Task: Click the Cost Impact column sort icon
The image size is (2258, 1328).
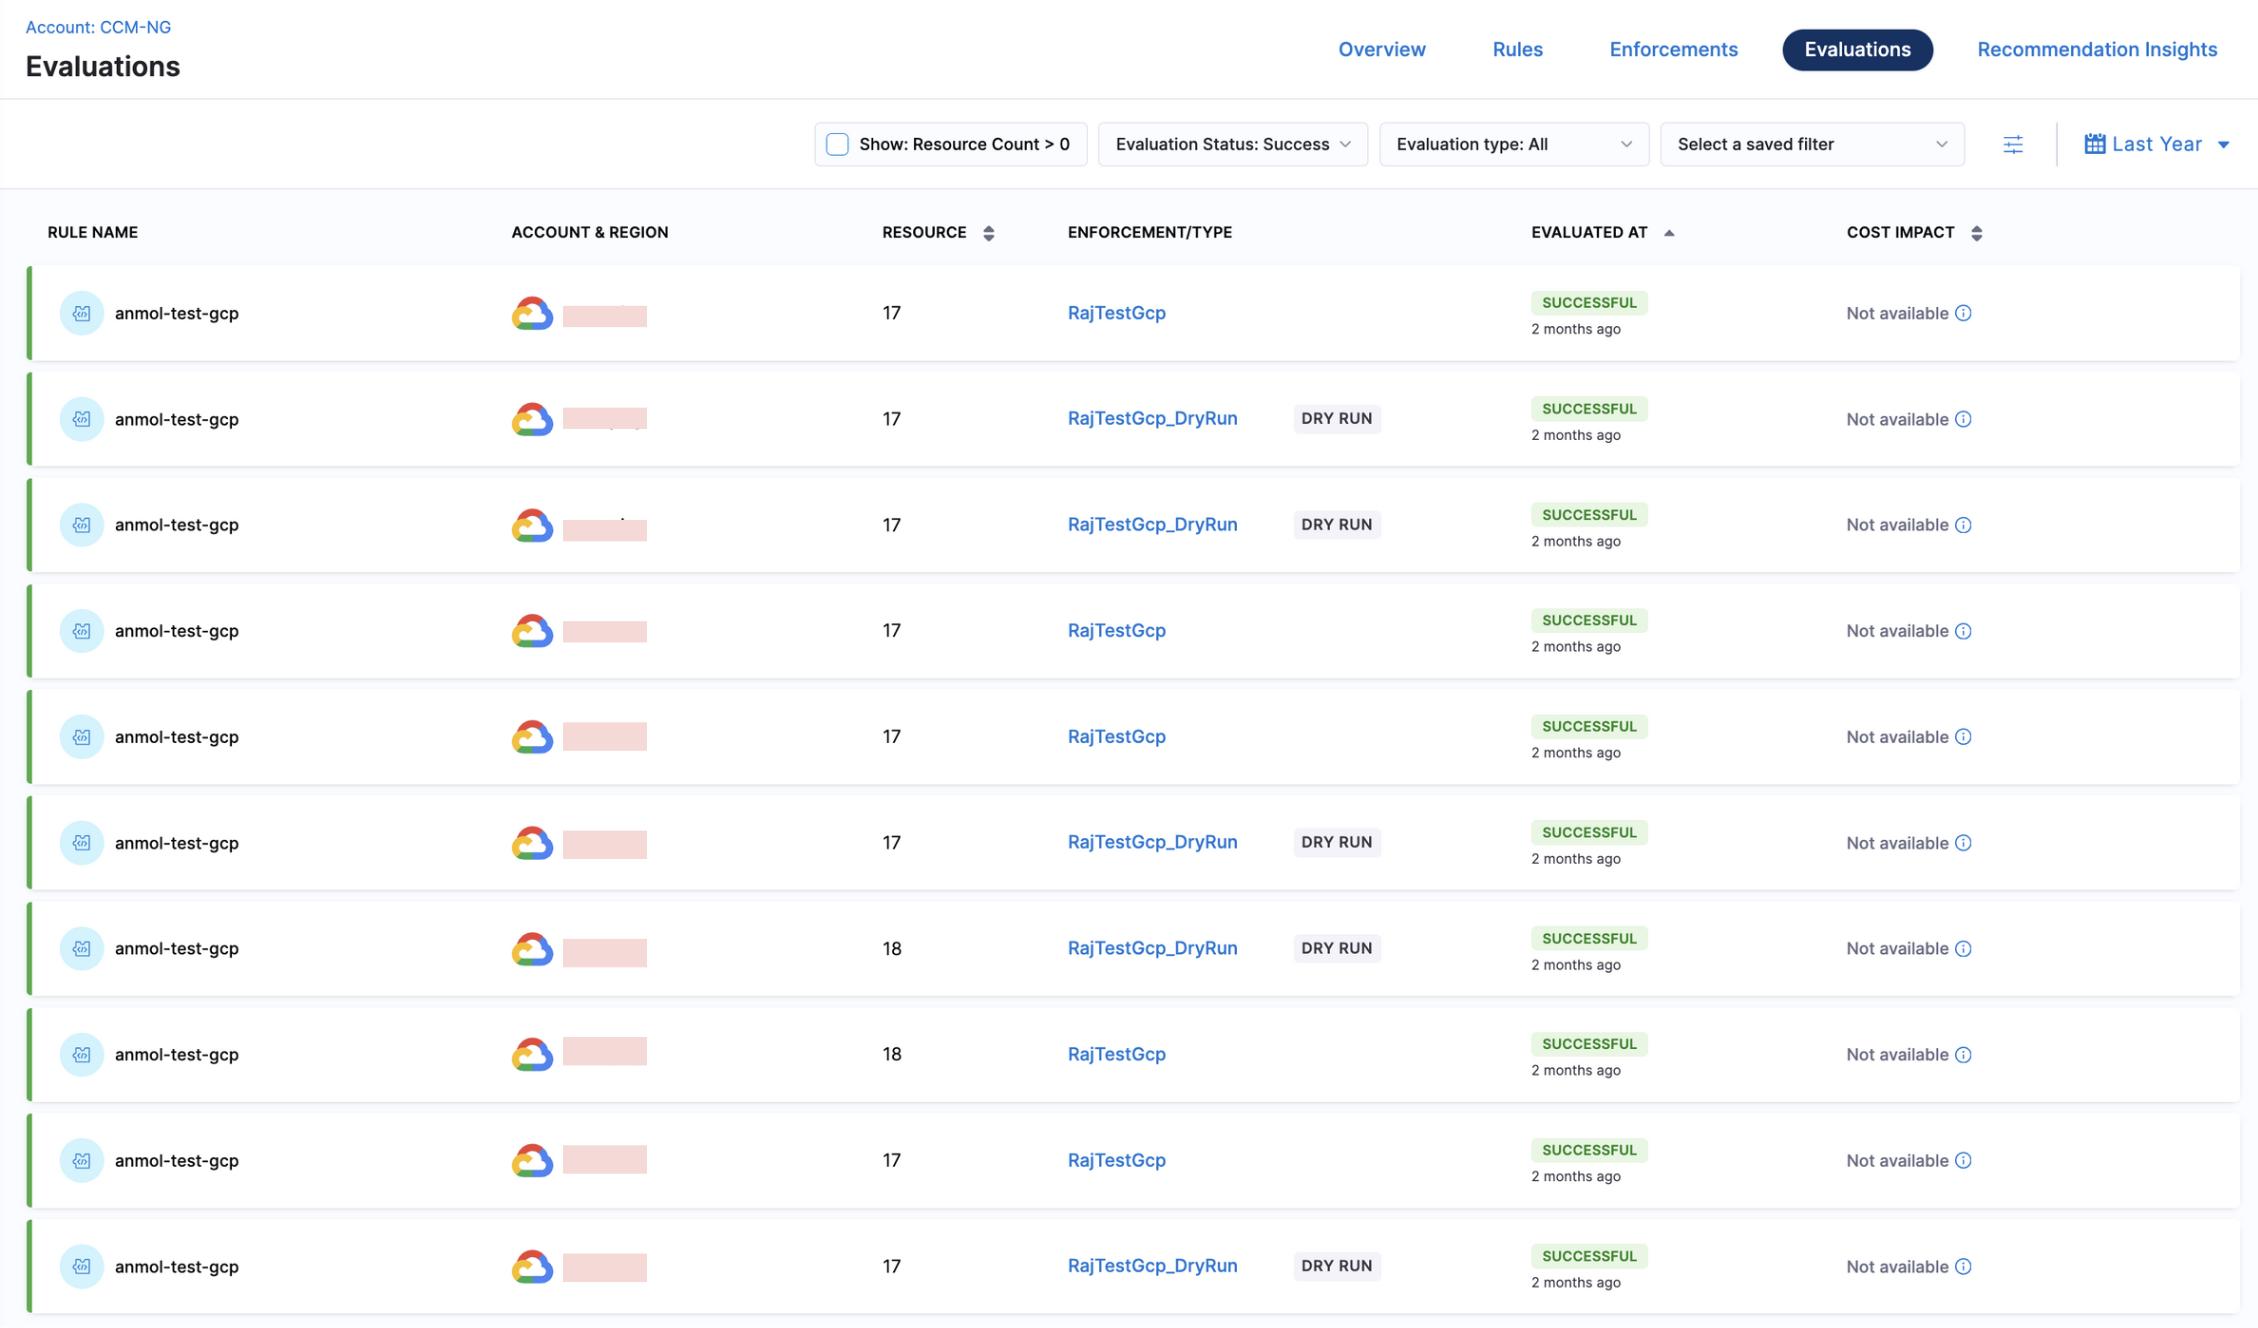Action: (x=1976, y=233)
